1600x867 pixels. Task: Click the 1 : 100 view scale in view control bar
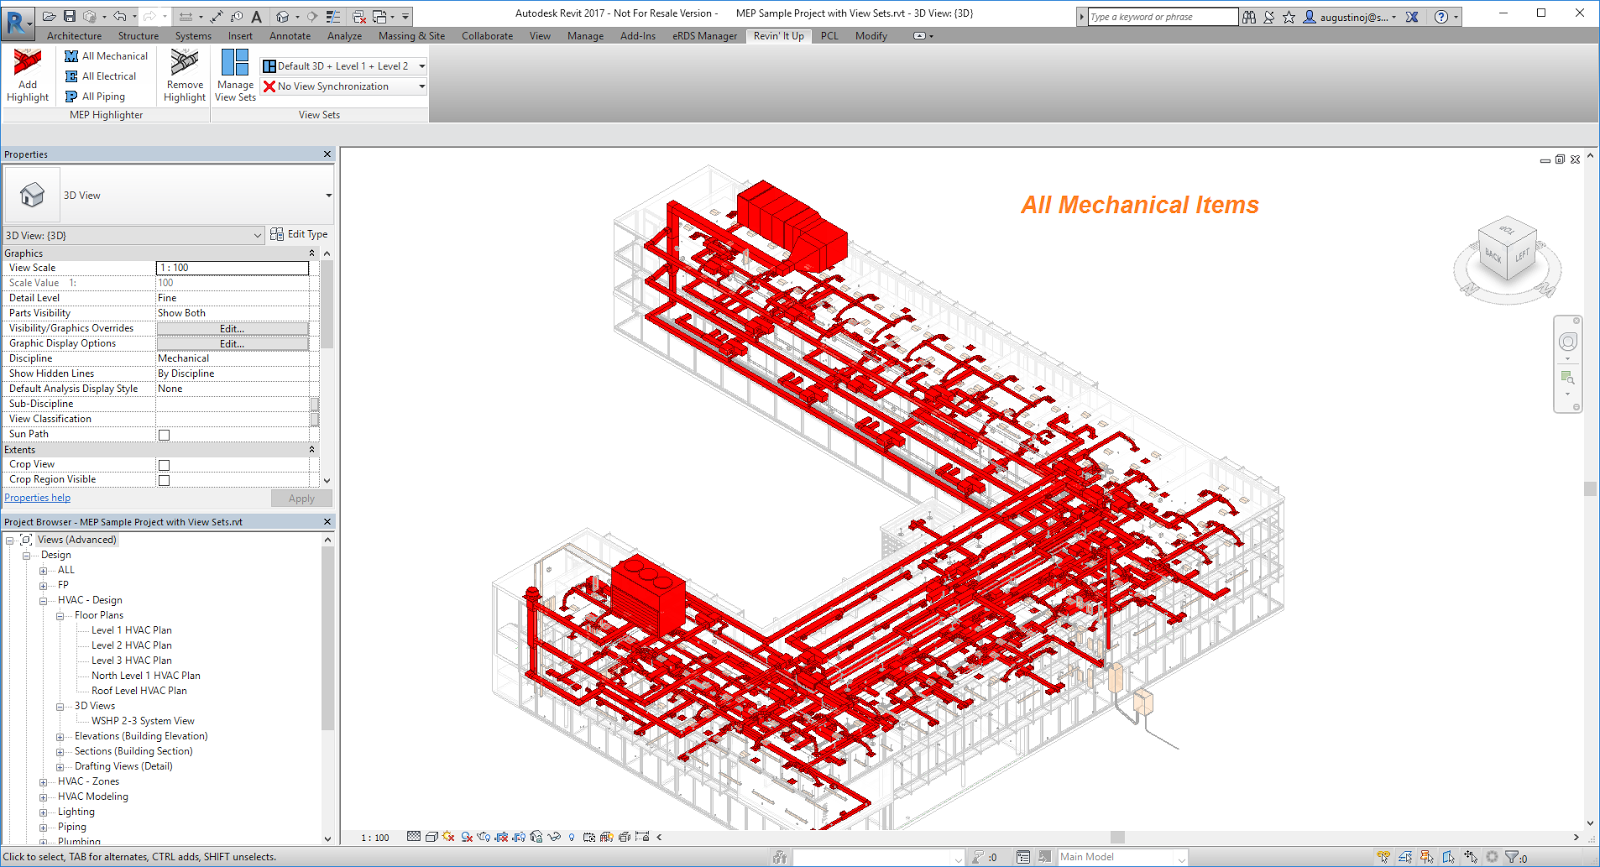375,838
